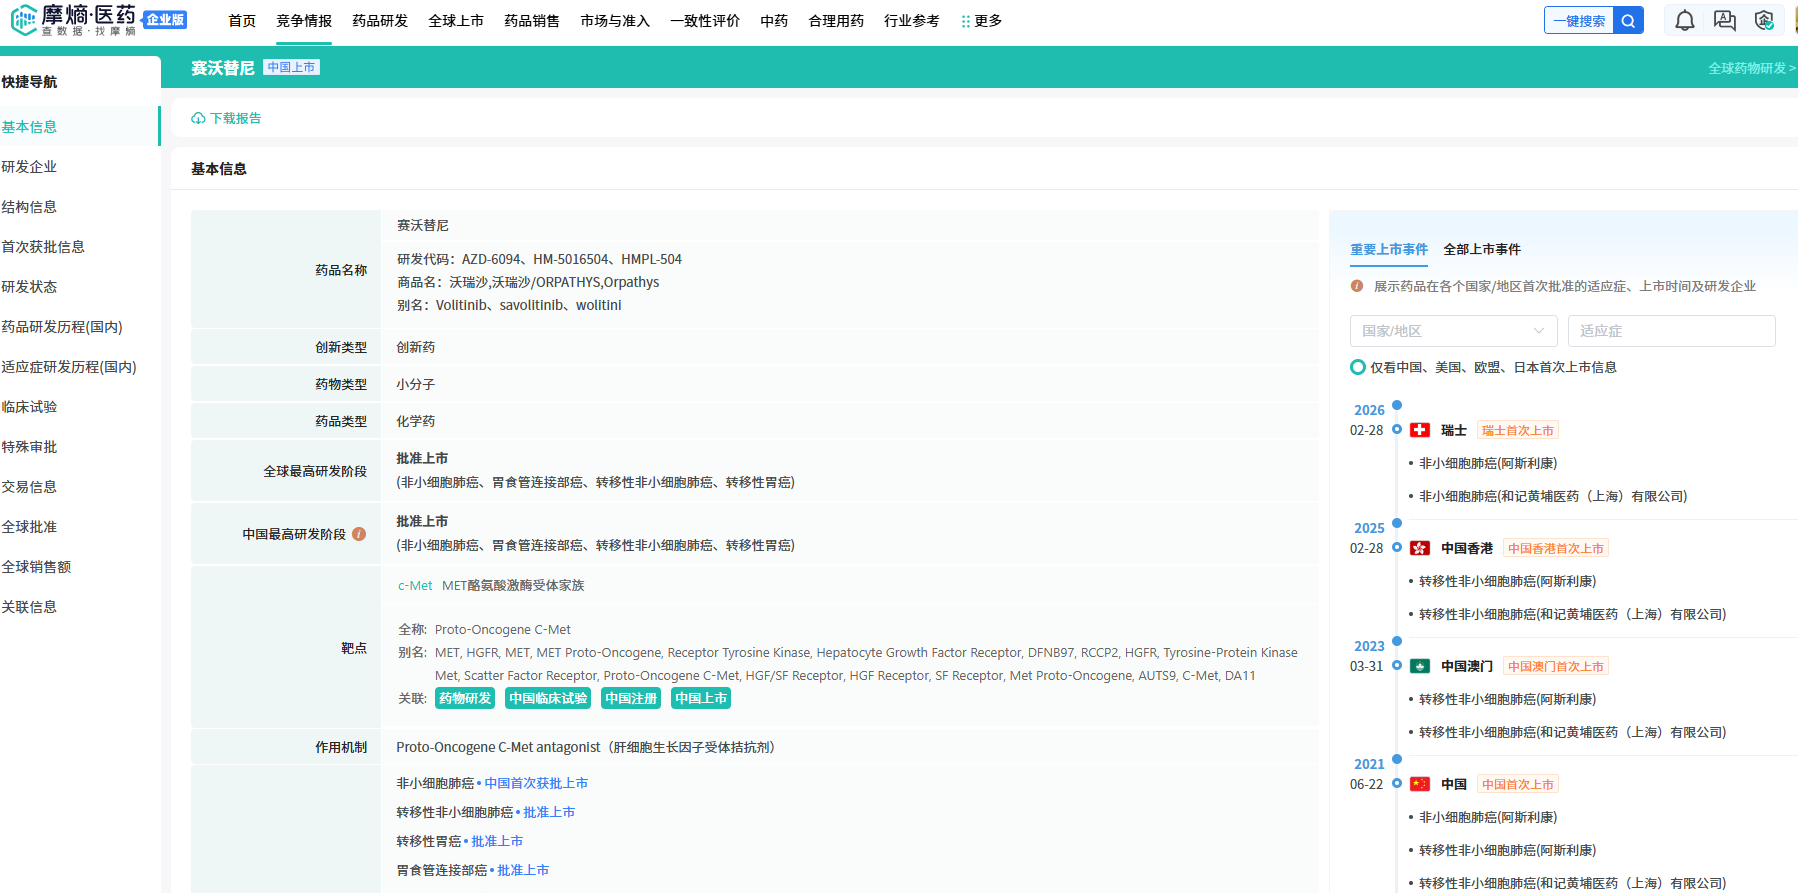Expand the 更多 navigation menu
Screen dimensions: 1798x893
click(981, 21)
